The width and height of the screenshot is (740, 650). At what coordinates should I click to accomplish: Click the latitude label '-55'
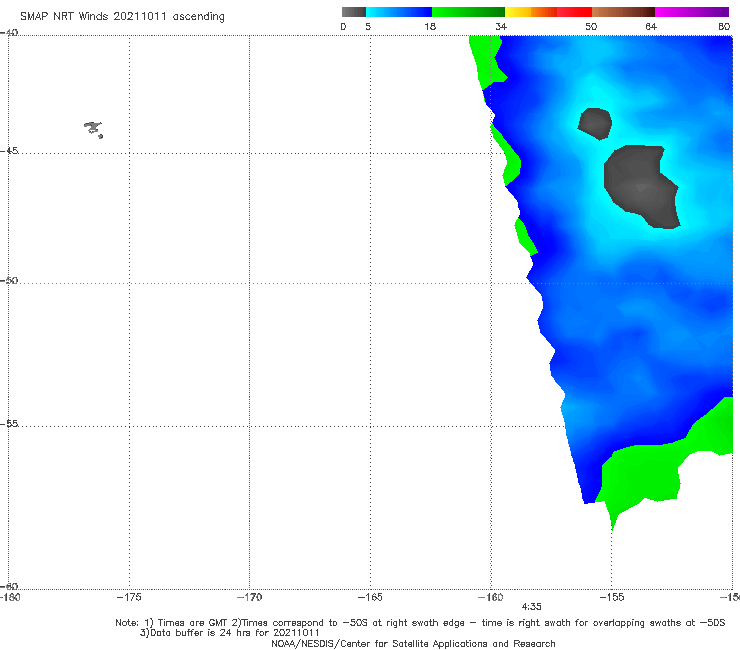pos(9,424)
